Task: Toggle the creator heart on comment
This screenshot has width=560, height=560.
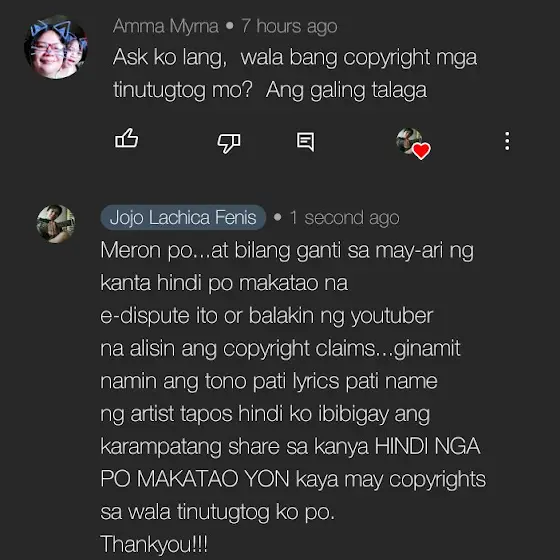Action: pyautogui.click(x=414, y=143)
